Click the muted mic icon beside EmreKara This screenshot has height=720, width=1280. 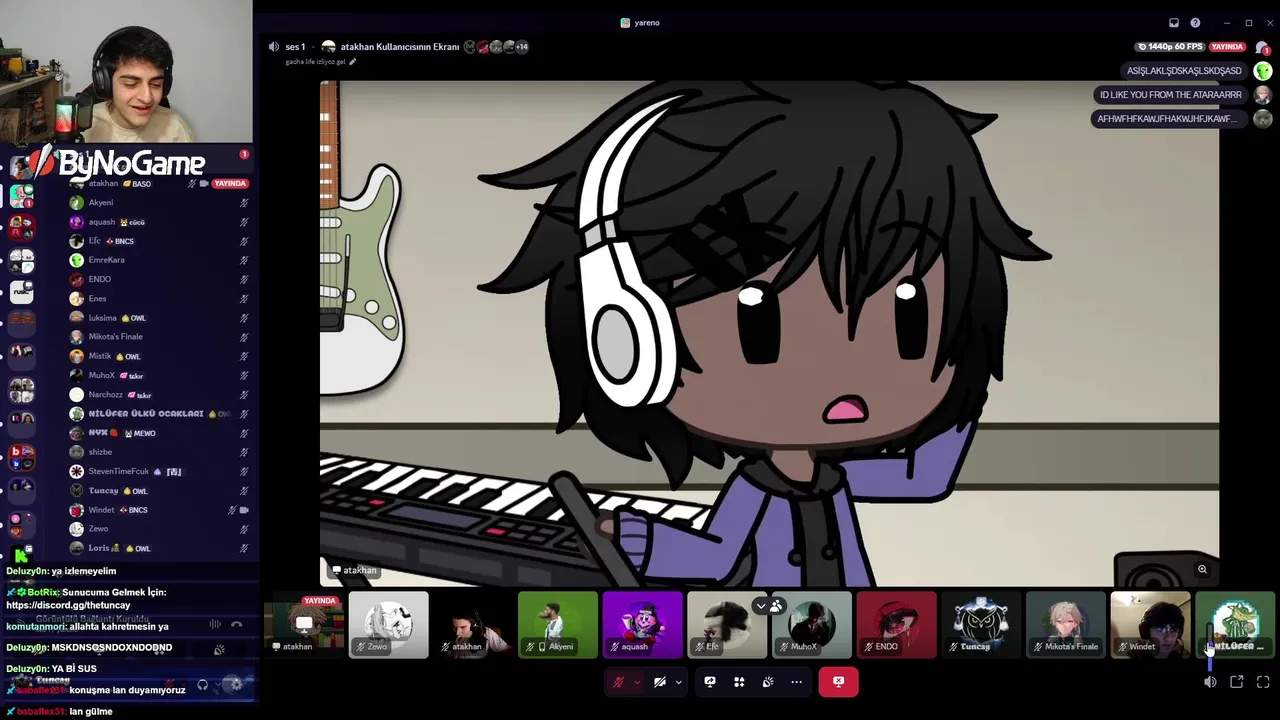coord(244,260)
